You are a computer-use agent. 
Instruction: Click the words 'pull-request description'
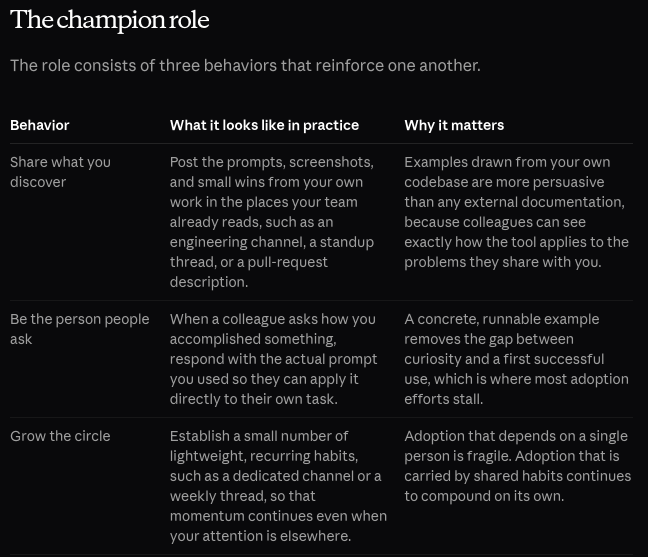(x=249, y=272)
